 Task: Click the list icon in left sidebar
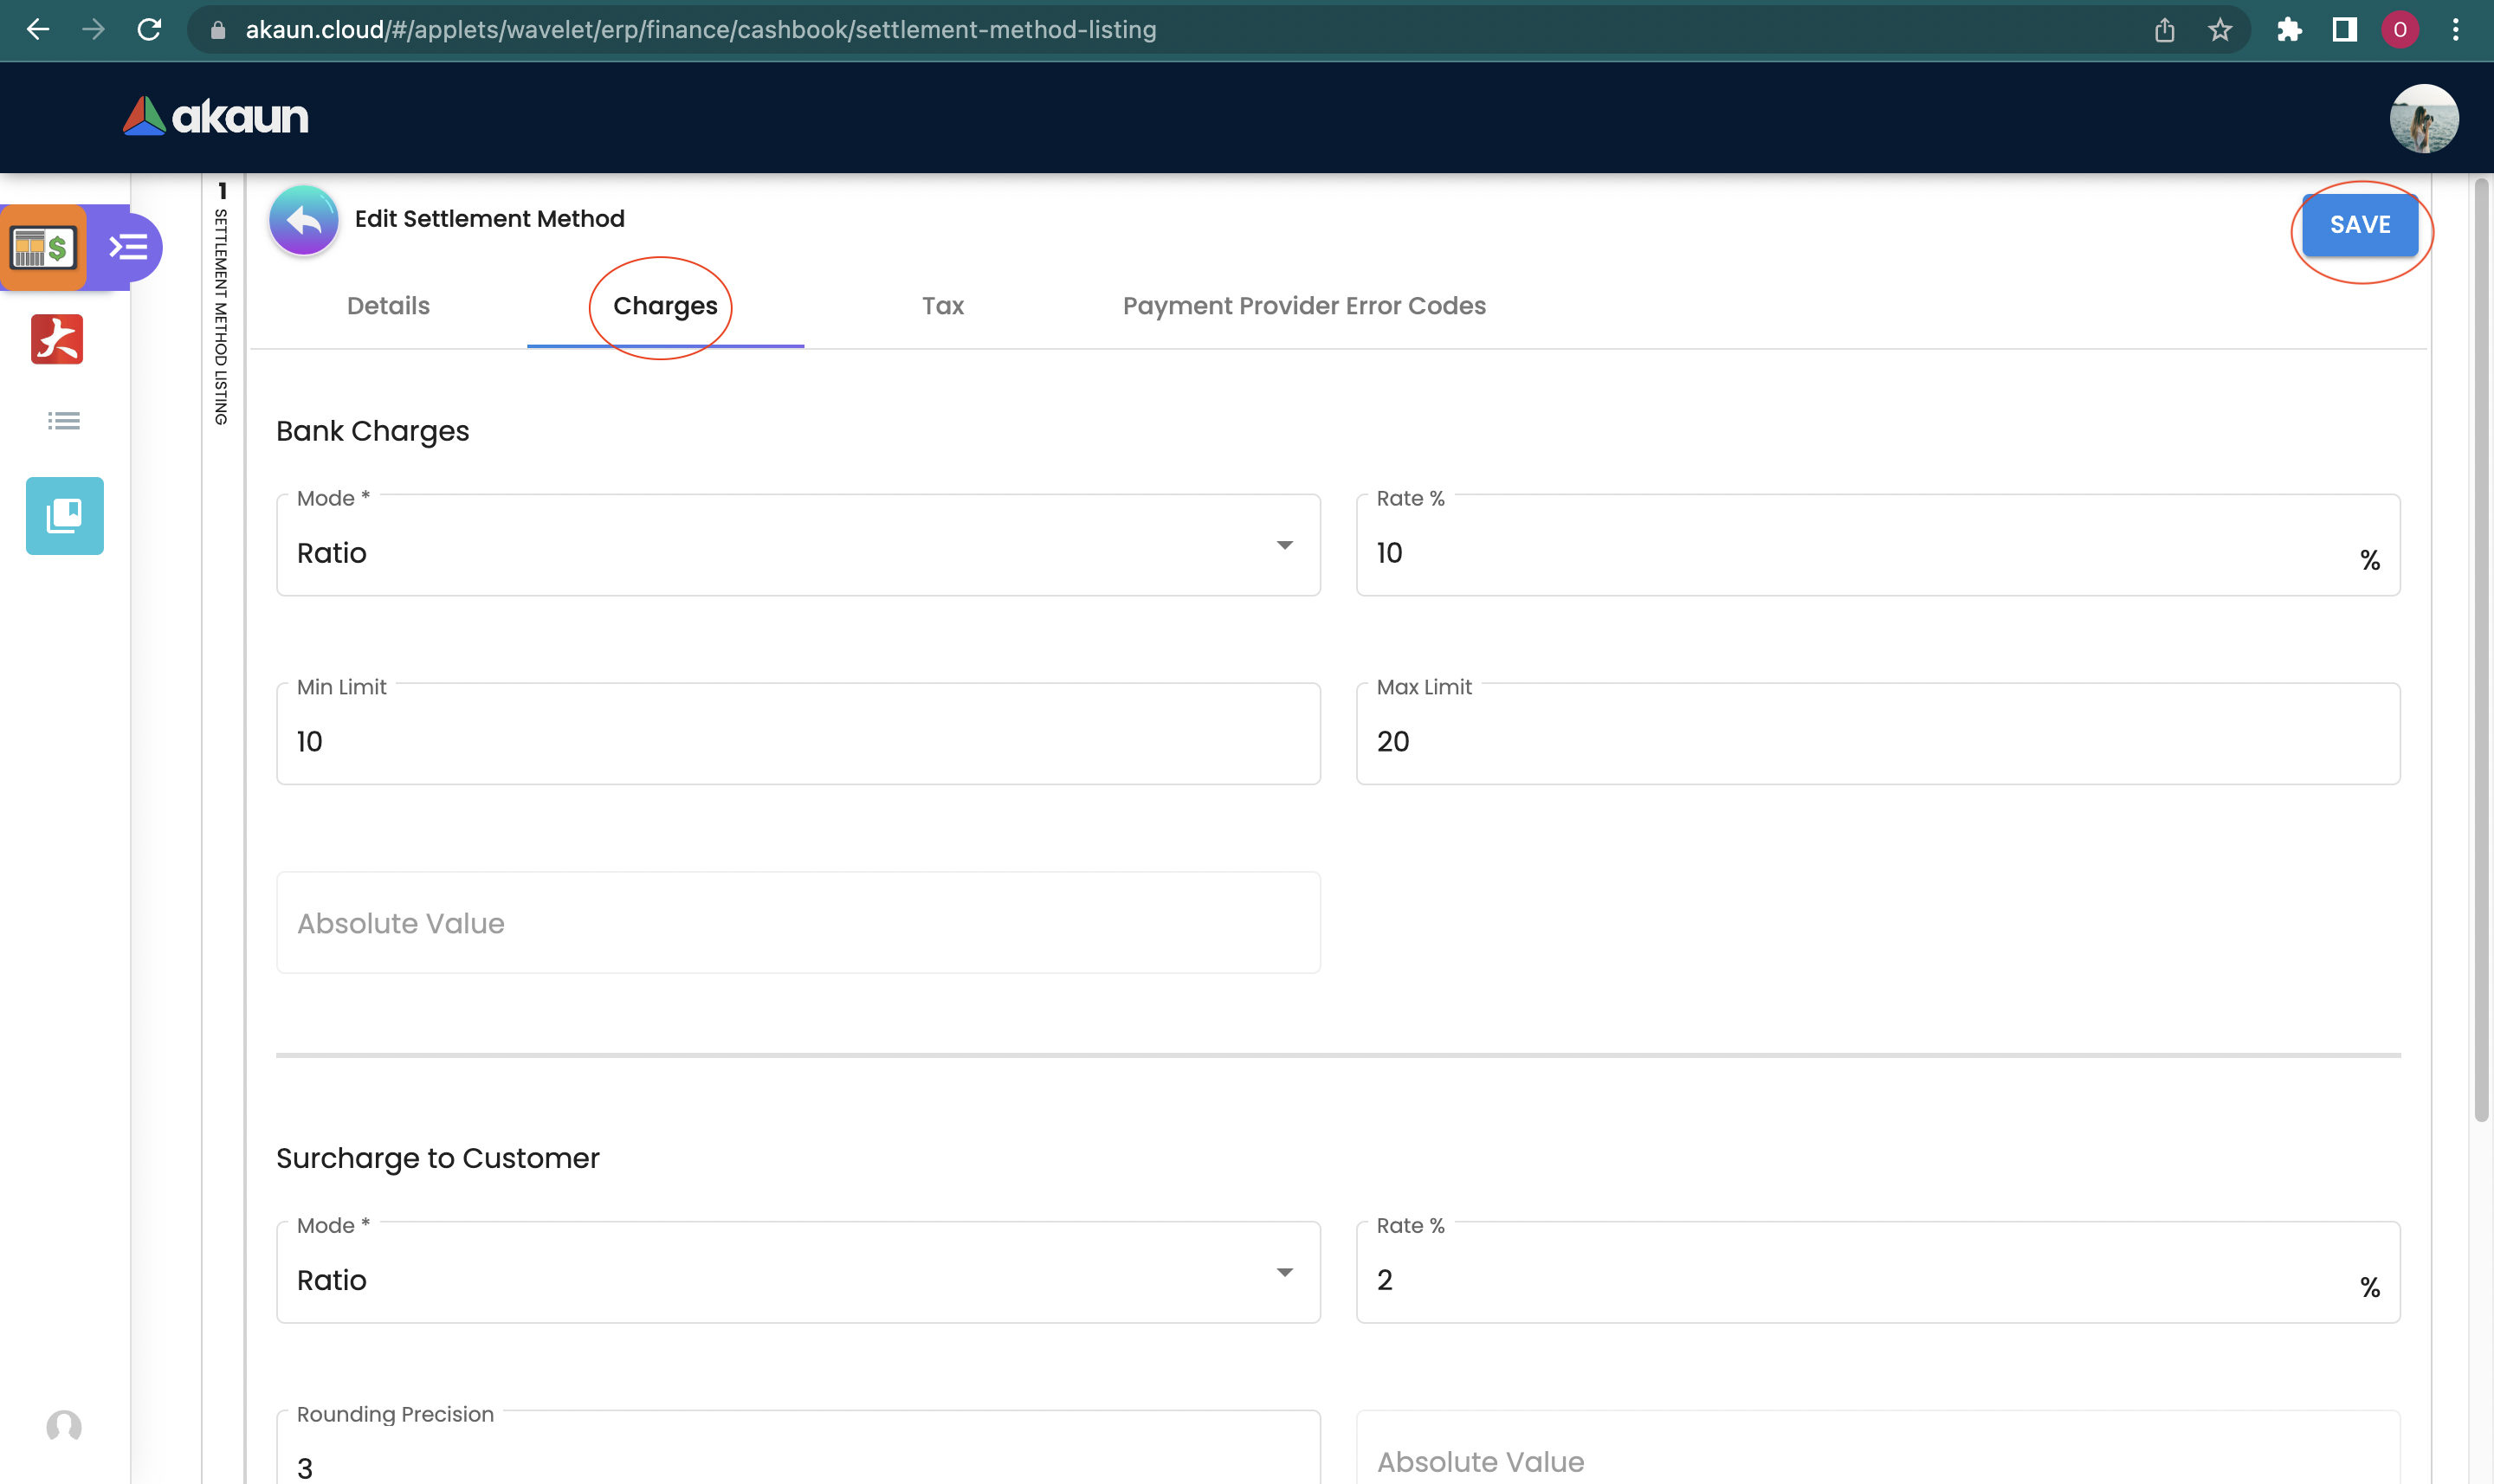tap(63, 421)
